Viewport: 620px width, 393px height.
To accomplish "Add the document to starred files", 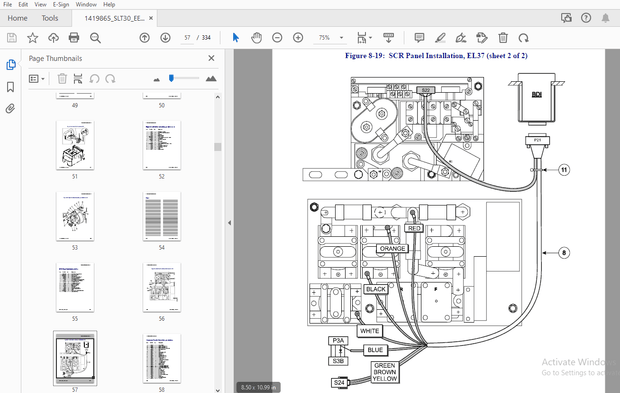I will click(32, 38).
